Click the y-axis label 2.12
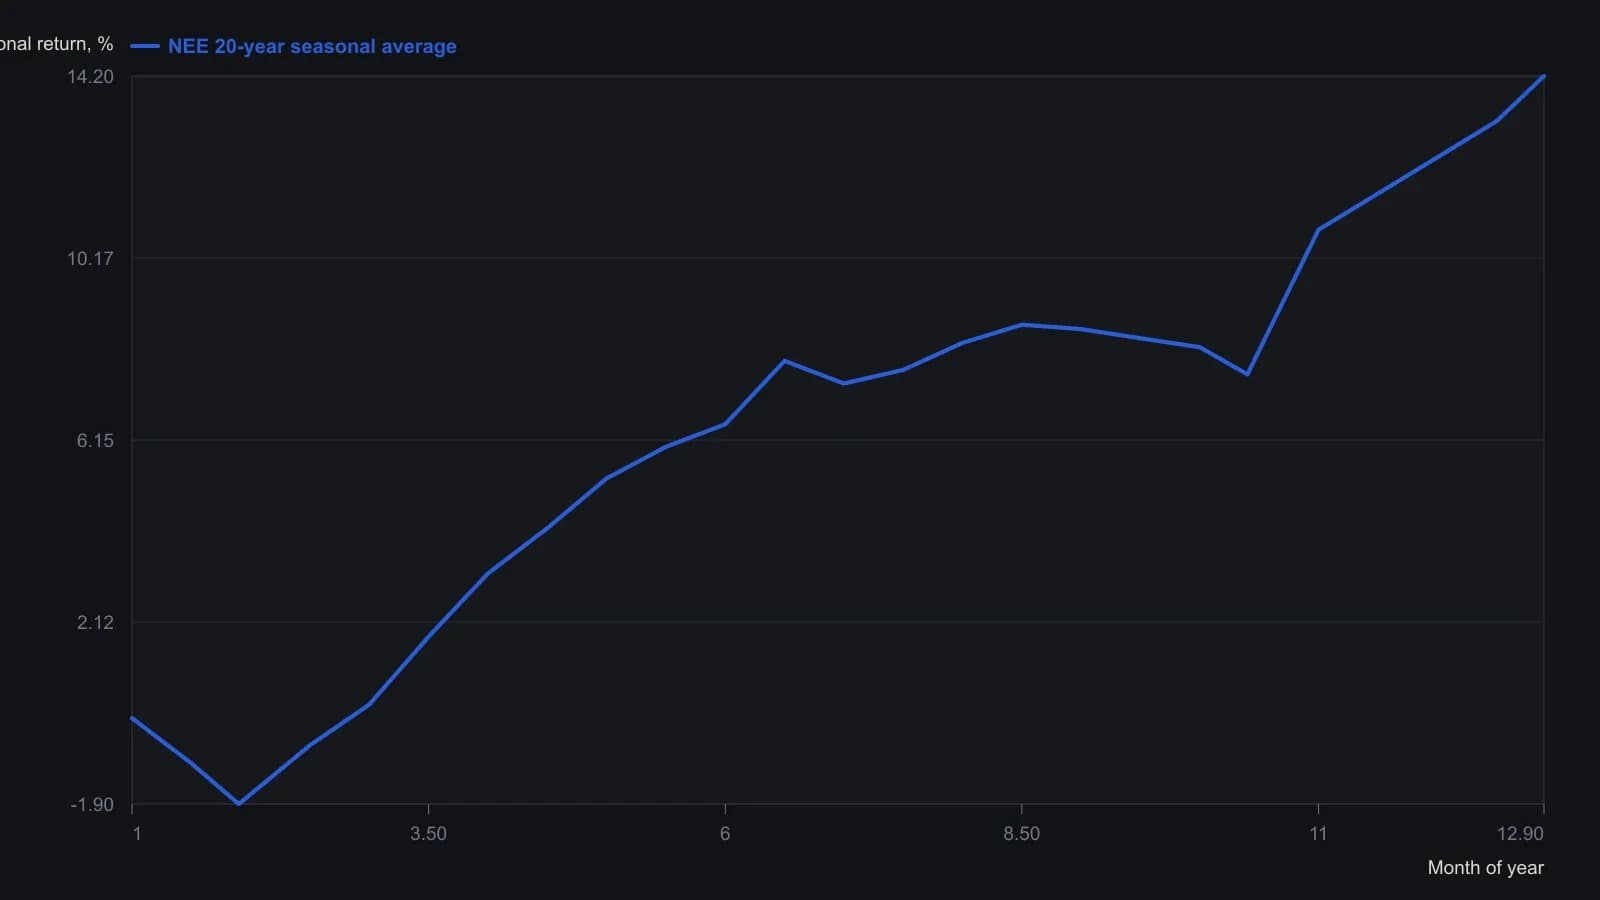The height and width of the screenshot is (900, 1600). pos(95,622)
